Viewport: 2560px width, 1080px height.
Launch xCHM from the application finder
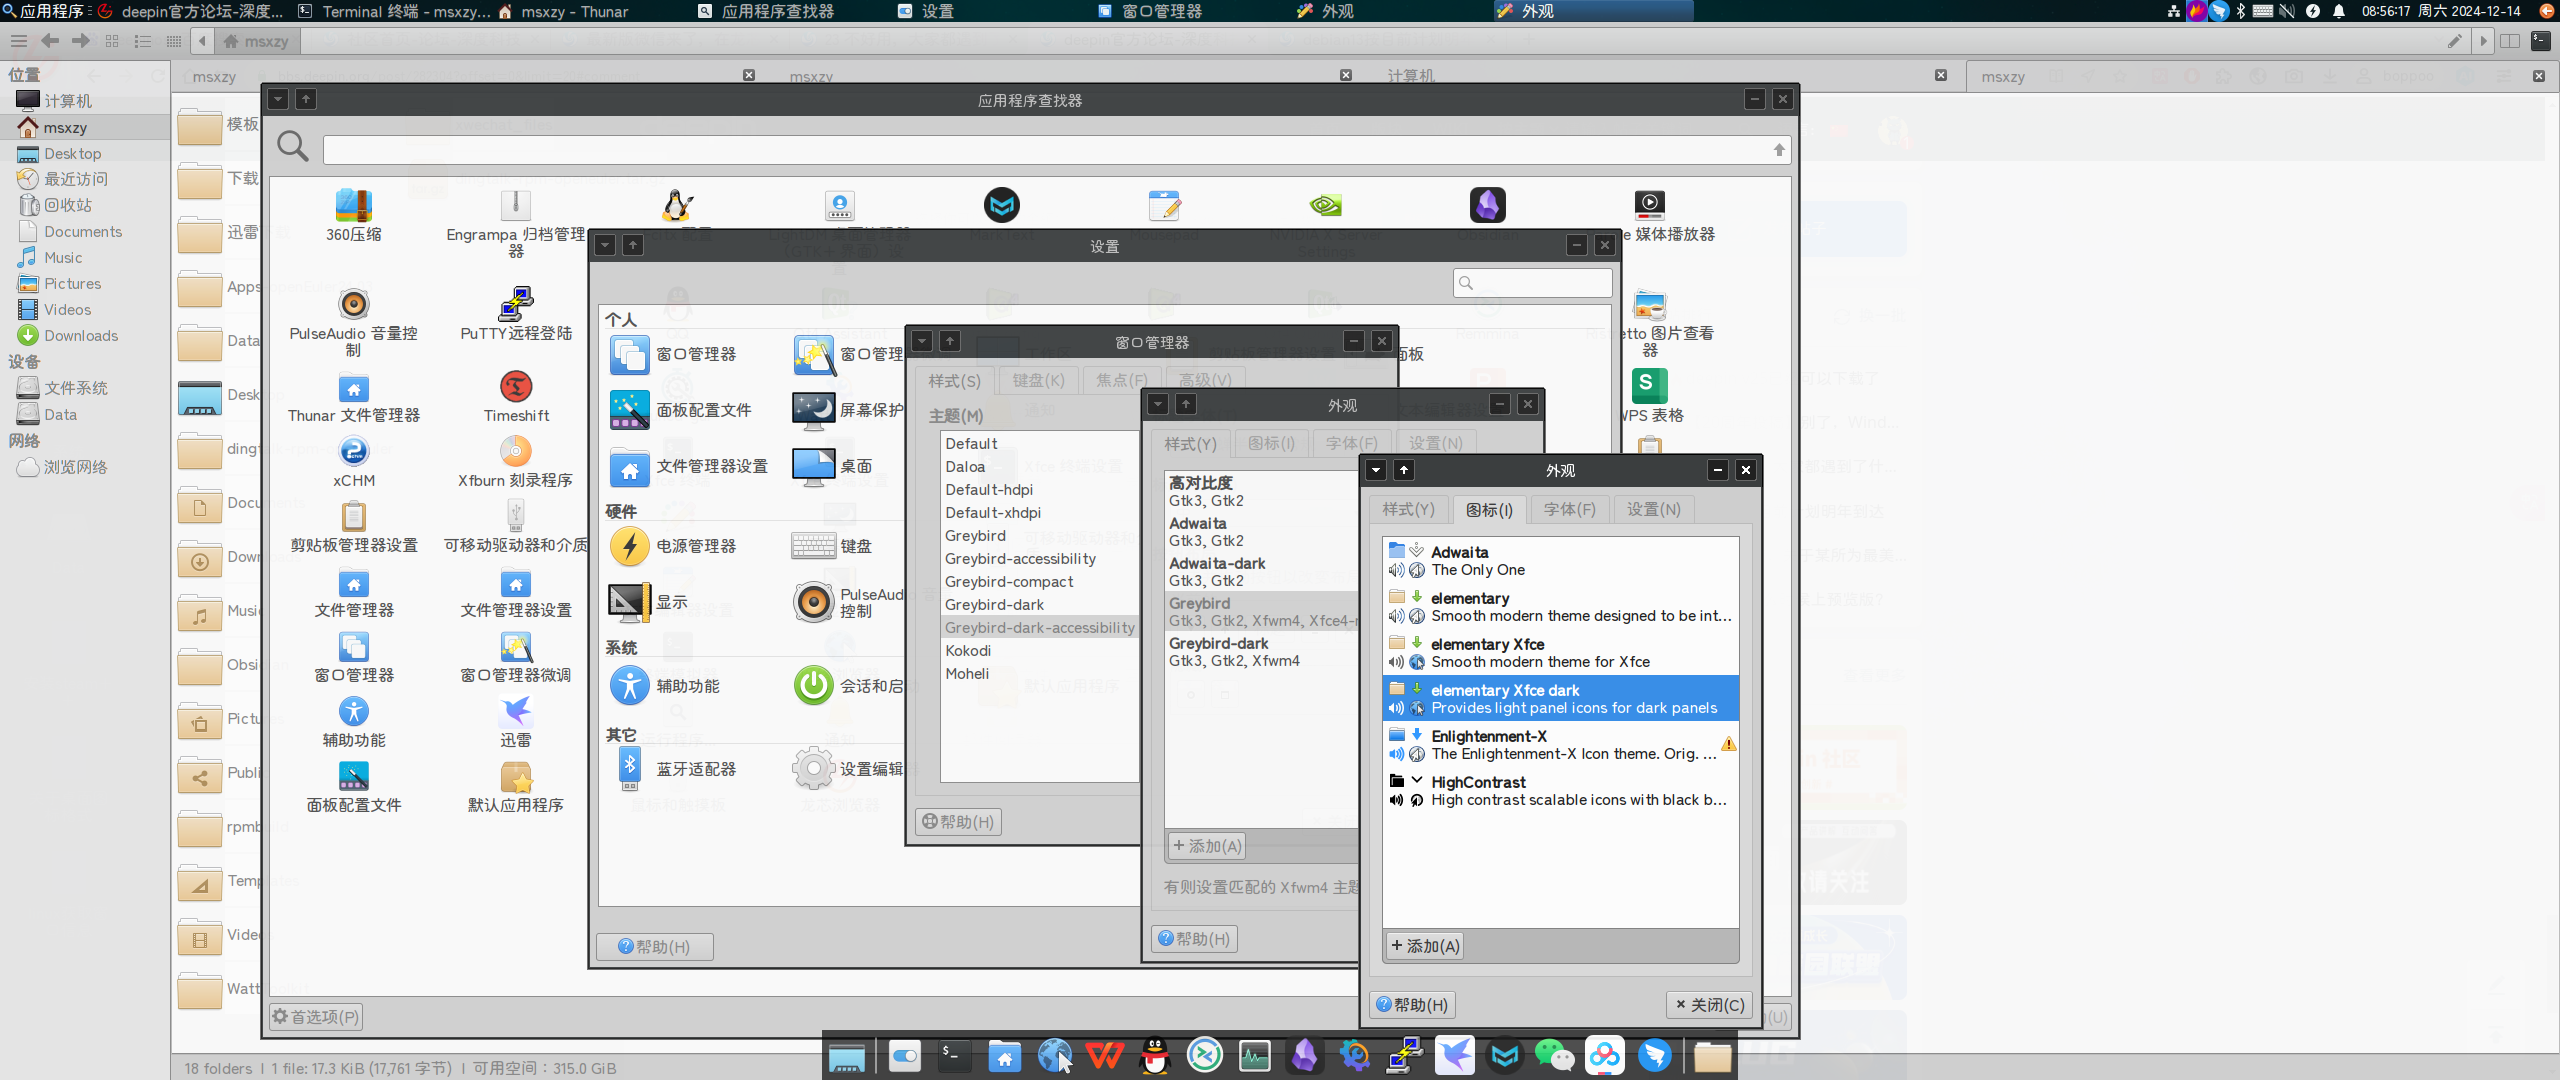coord(353,462)
